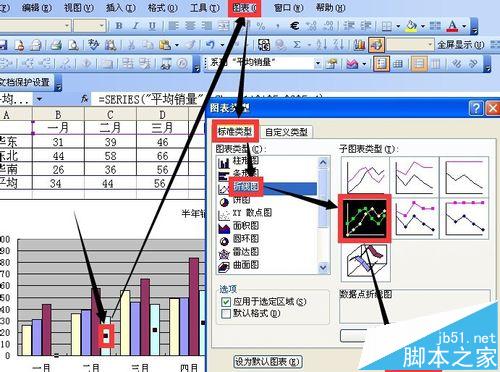The image size is (500, 372).
Task: Apply percent style to cells
Action: coord(261,26)
